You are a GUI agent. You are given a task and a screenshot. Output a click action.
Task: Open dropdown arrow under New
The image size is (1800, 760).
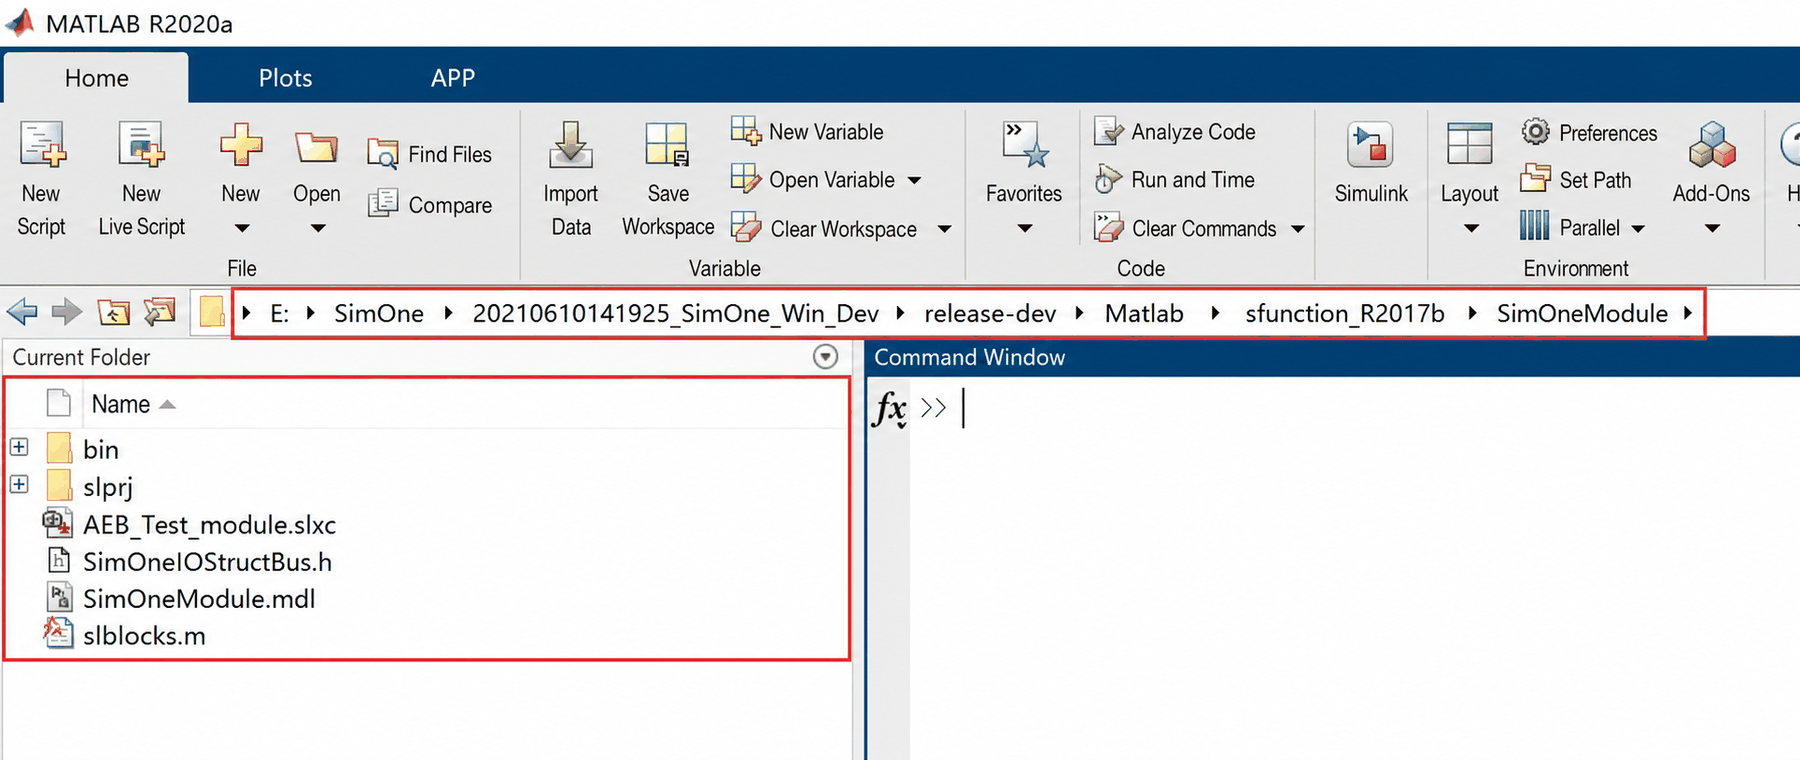tap(241, 229)
